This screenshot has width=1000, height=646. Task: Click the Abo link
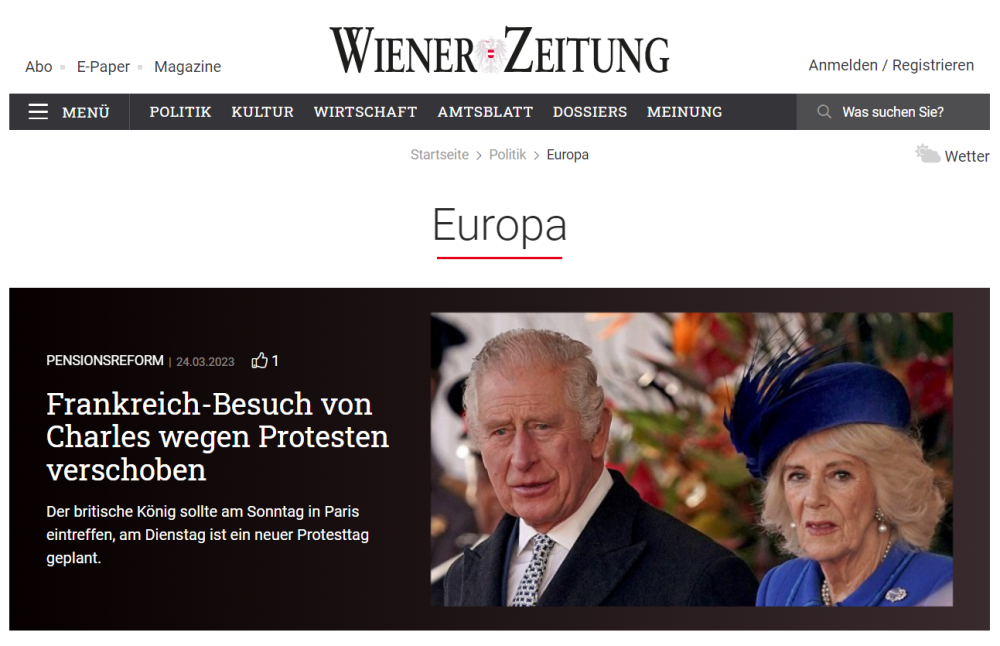pos(39,66)
